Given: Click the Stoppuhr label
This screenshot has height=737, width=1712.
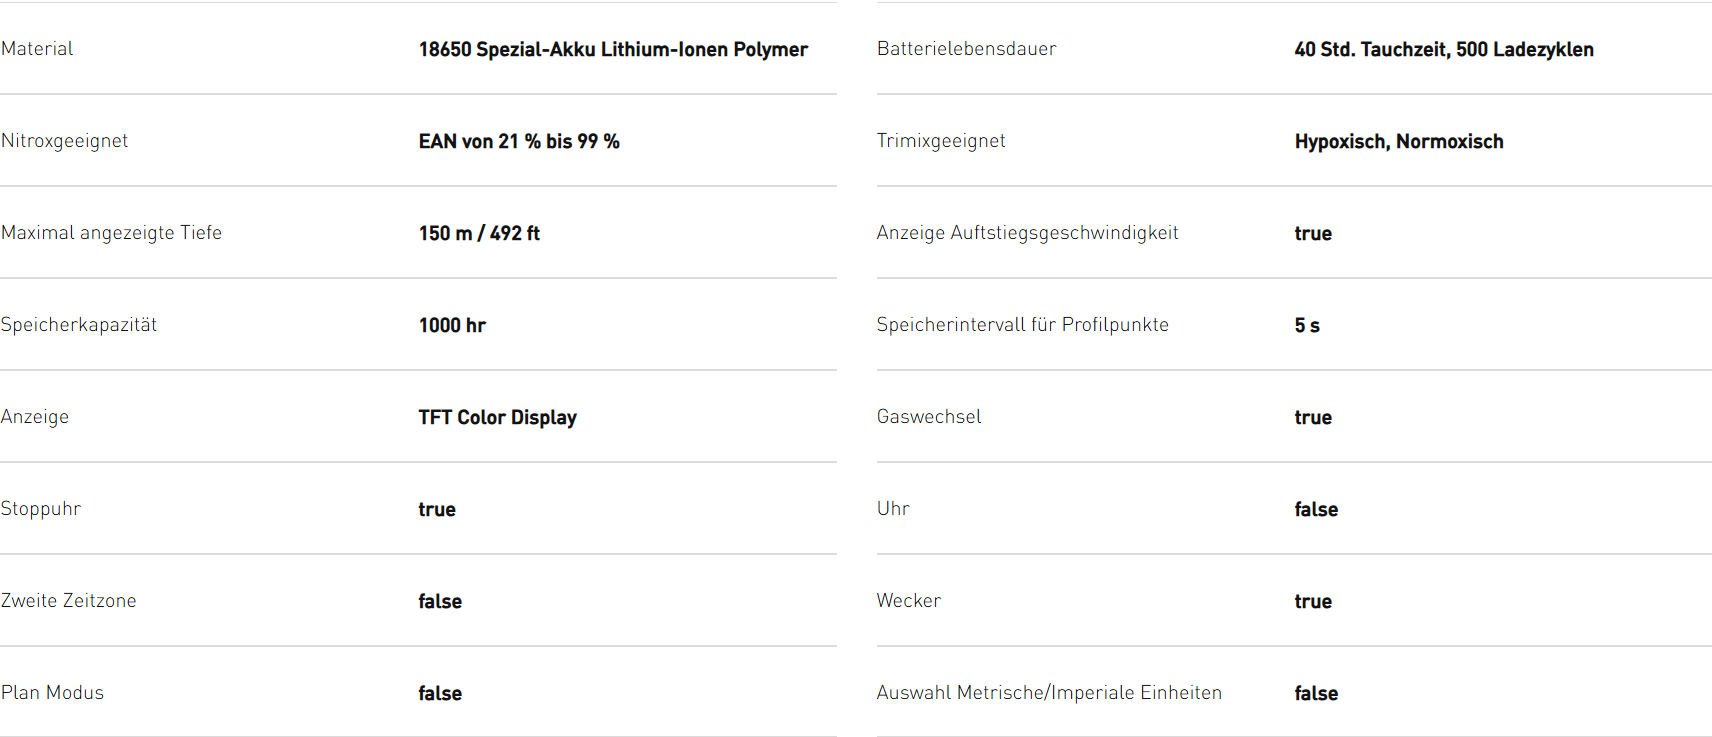Looking at the screenshot, I should [41, 509].
